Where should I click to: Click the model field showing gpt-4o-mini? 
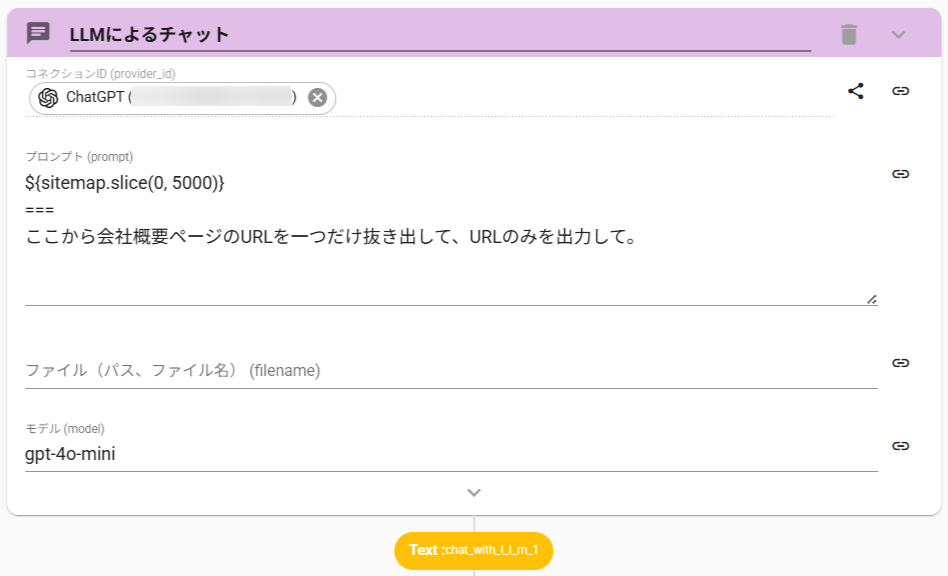450,454
